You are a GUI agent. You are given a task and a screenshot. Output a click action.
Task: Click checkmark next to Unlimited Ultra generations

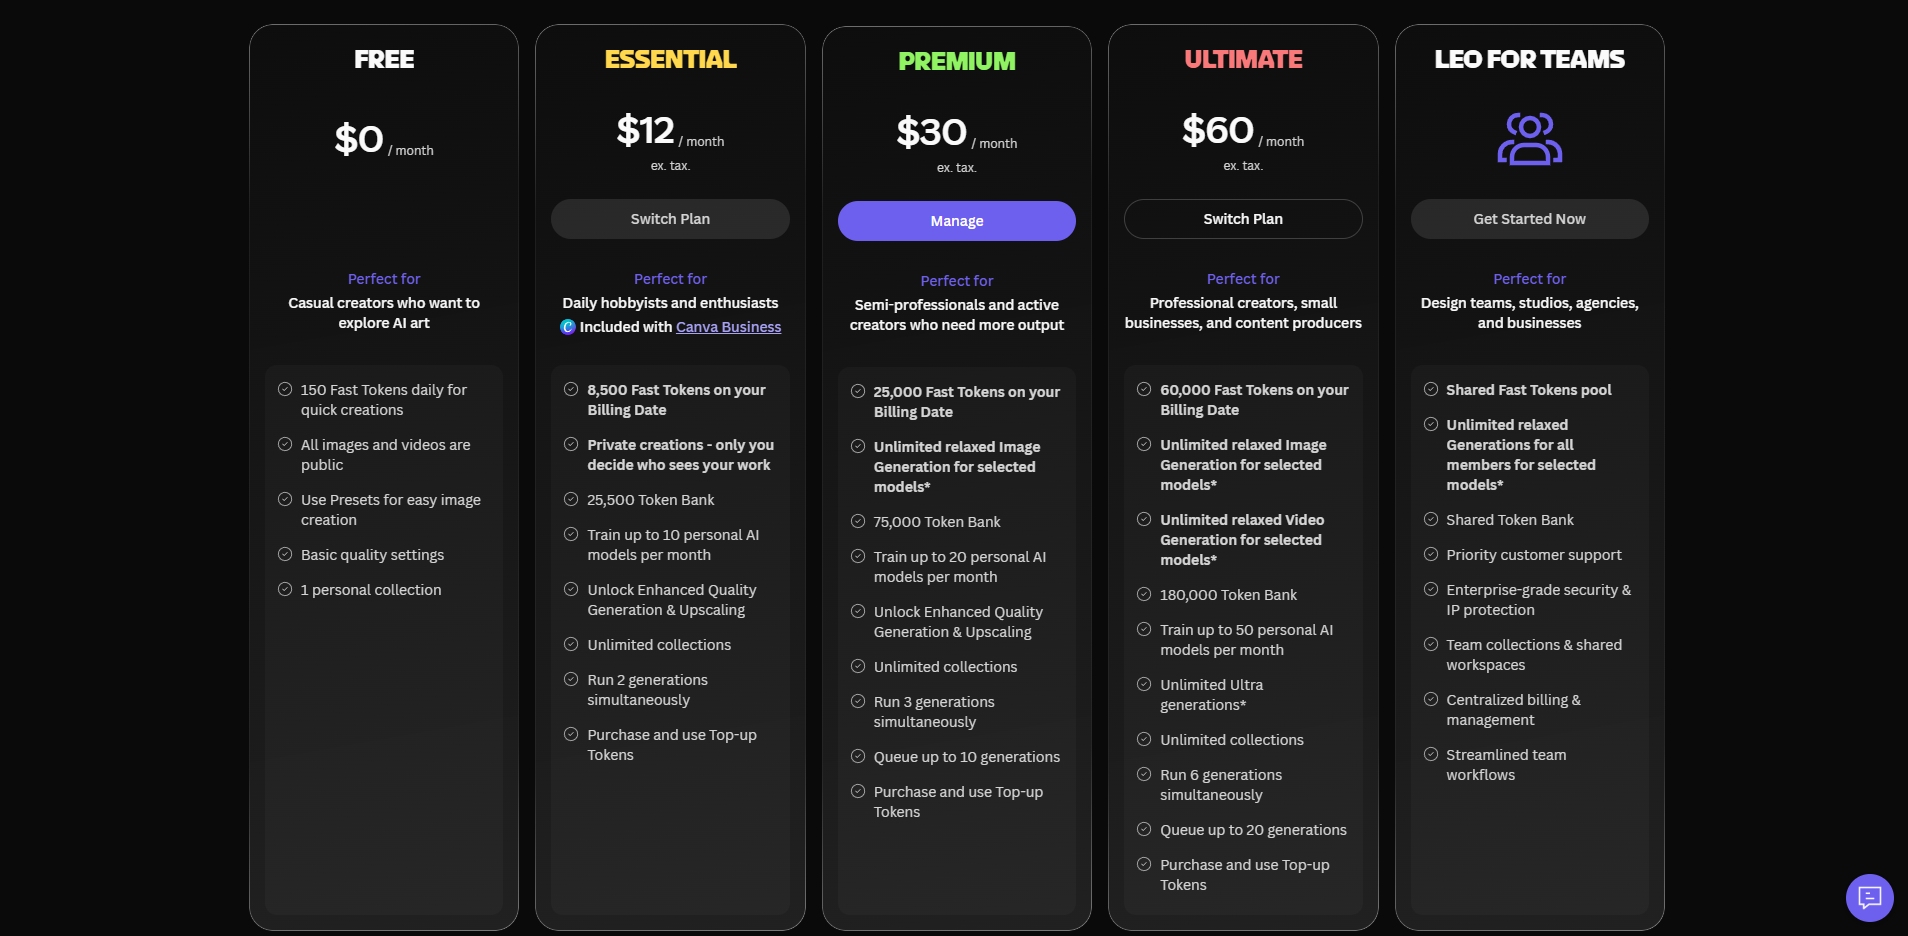(x=1144, y=685)
